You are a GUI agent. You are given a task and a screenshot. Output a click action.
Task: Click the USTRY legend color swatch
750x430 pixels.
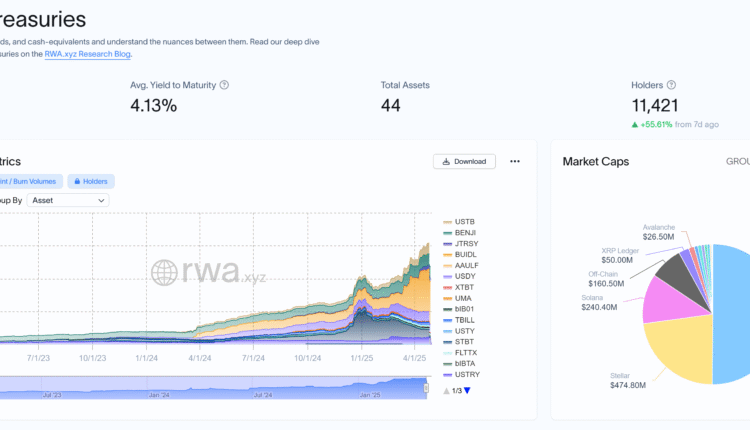(447, 375)
